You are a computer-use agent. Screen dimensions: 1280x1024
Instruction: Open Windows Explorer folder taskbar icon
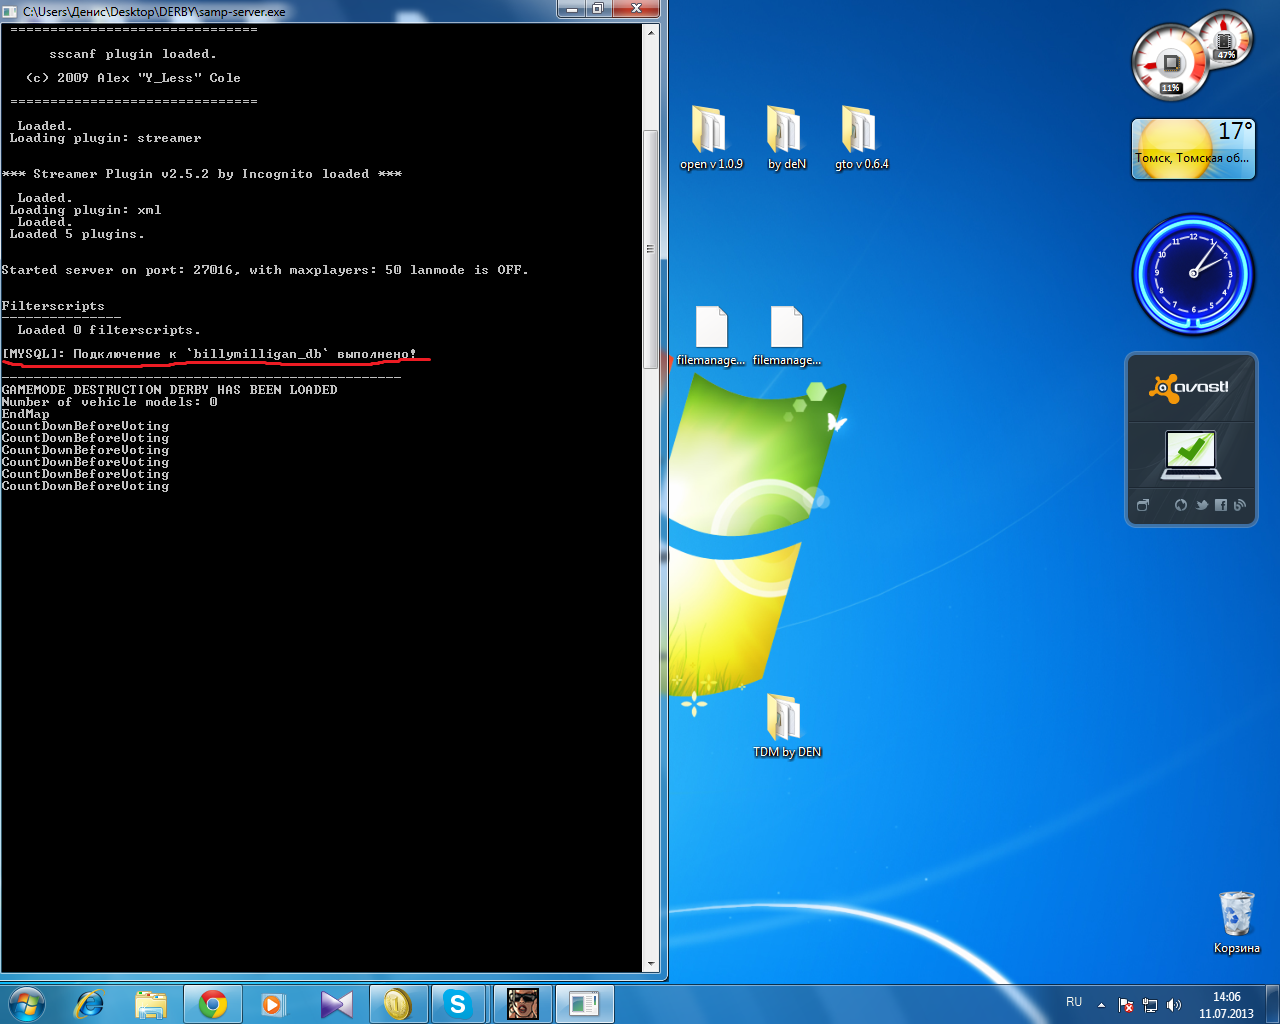151,1004
